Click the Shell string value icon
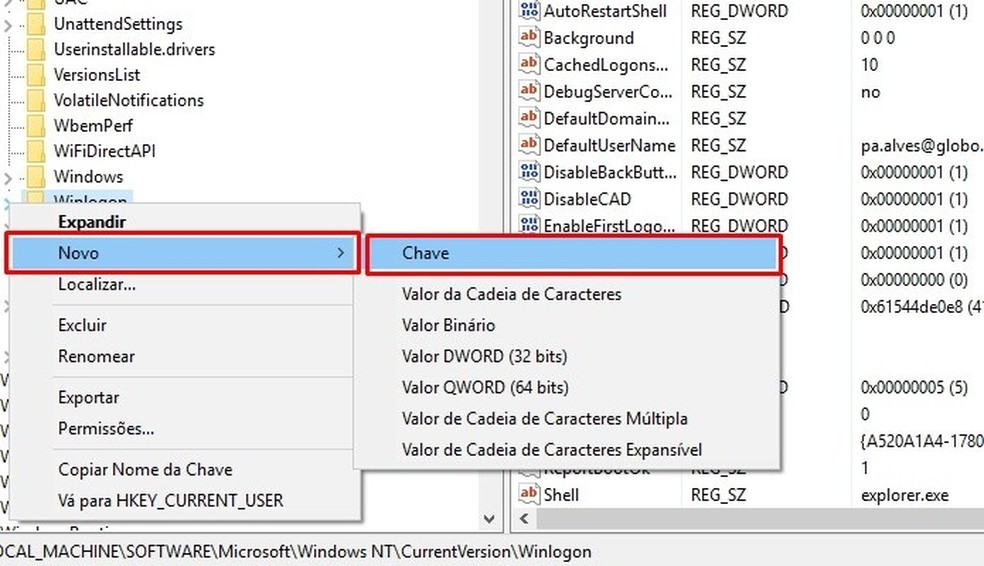Image resolution: width=984 pixels, height=566 pixels. pos(529,494)
